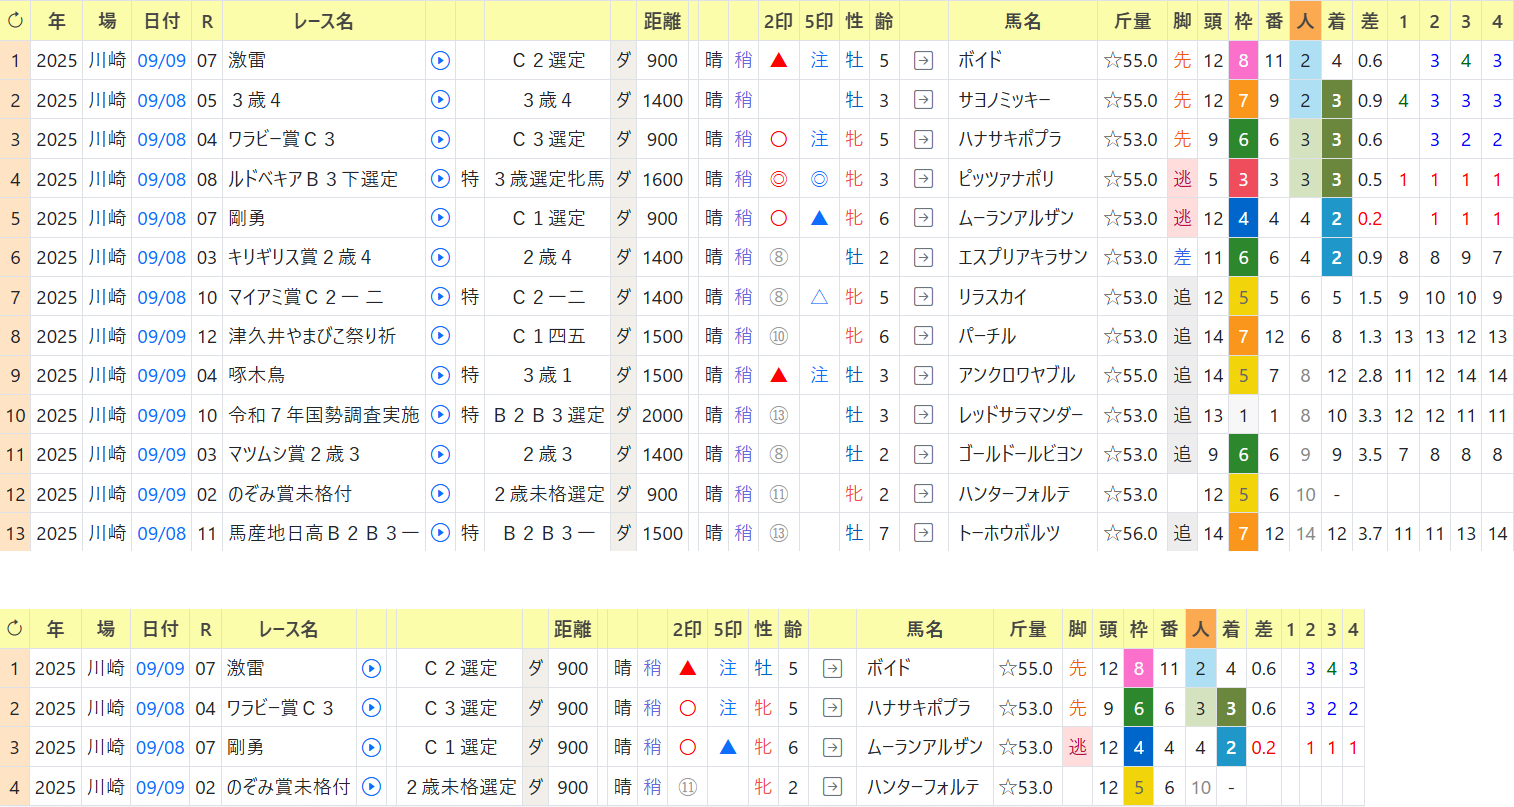Screen dimensions: 1514x807
Task: Click the refresh icon in the lower table header
Action: (x=14, y=629)
